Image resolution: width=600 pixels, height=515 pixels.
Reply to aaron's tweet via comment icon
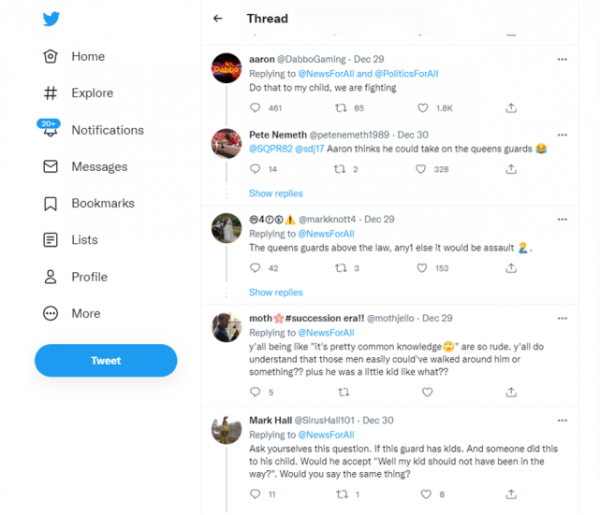[x=255, y=108]
